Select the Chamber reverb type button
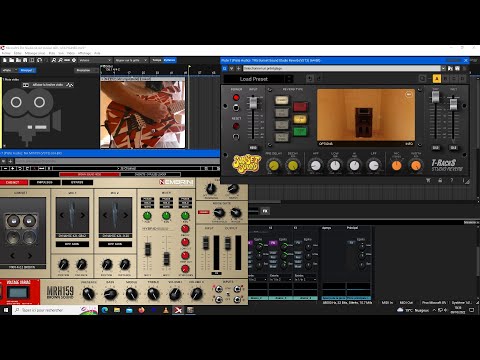Screen dimensions: 480x360 (x=282, y=100)
